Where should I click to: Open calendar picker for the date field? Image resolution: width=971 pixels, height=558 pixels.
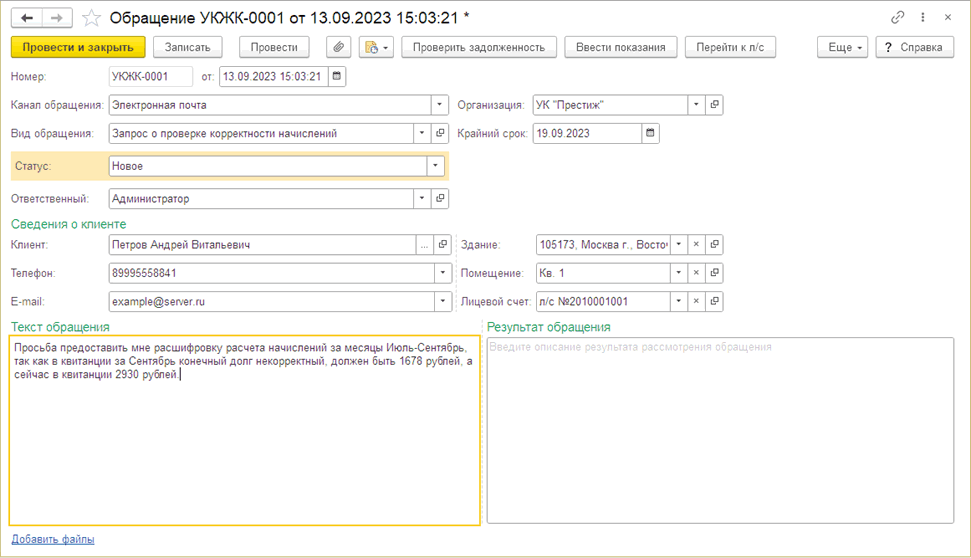[x=337, y=76]
